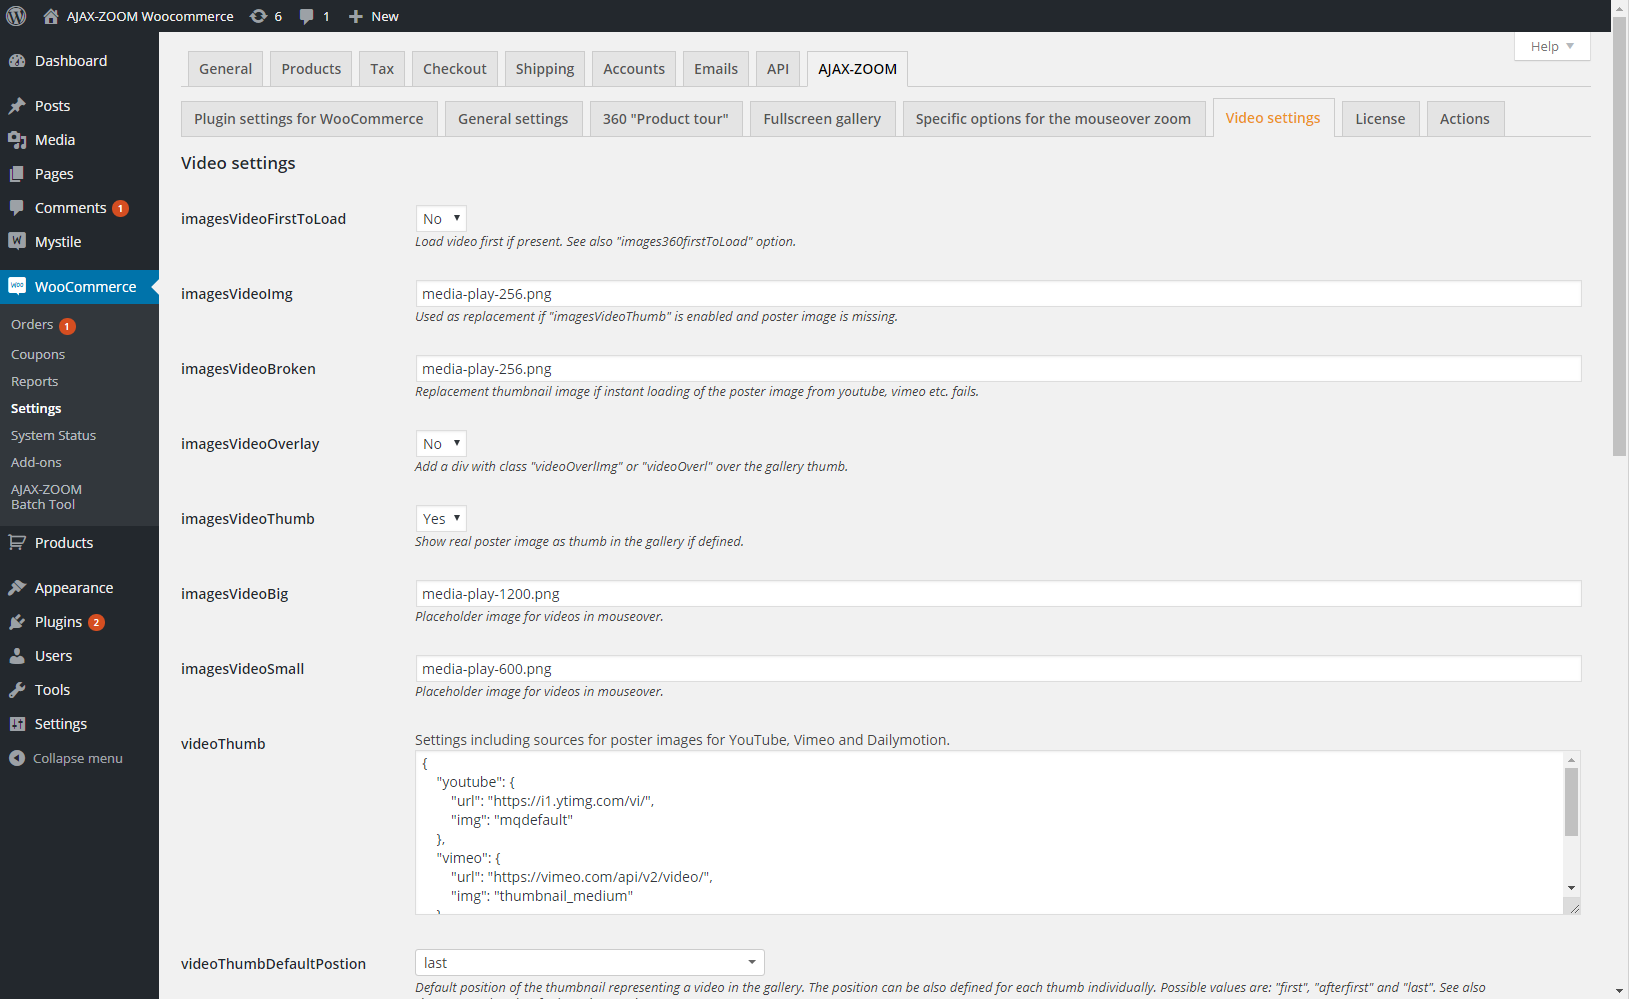Open 360 "Product tour" subtab

666,119
